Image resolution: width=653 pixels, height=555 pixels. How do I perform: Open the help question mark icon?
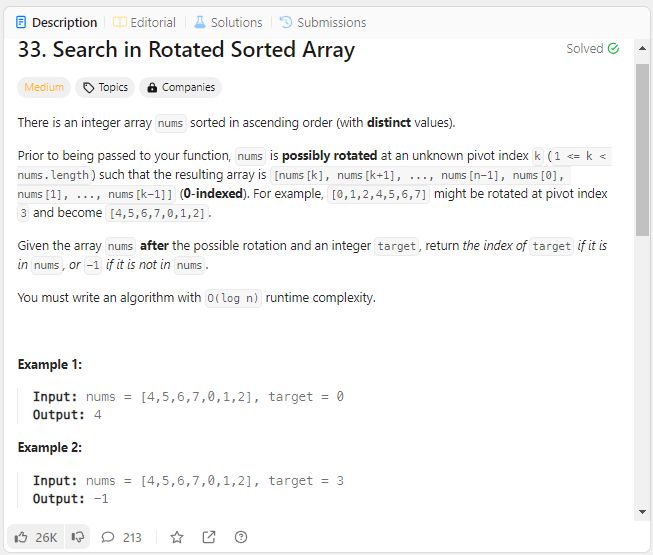point(241,537)
